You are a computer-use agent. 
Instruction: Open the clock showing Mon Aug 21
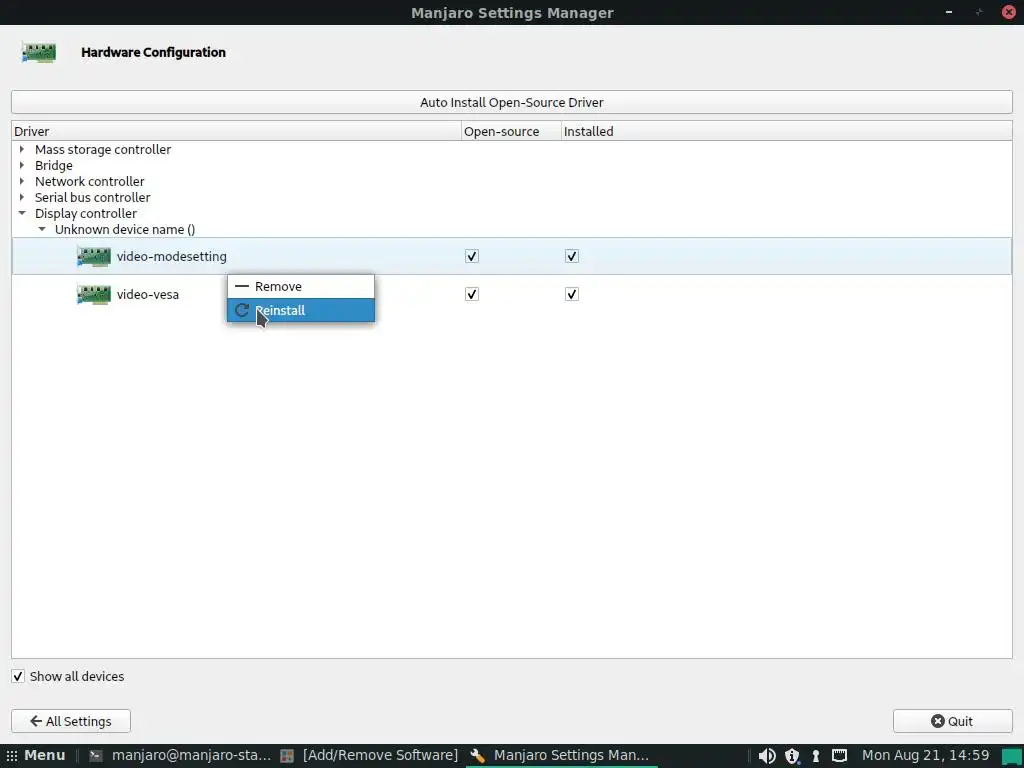point(925,756)
